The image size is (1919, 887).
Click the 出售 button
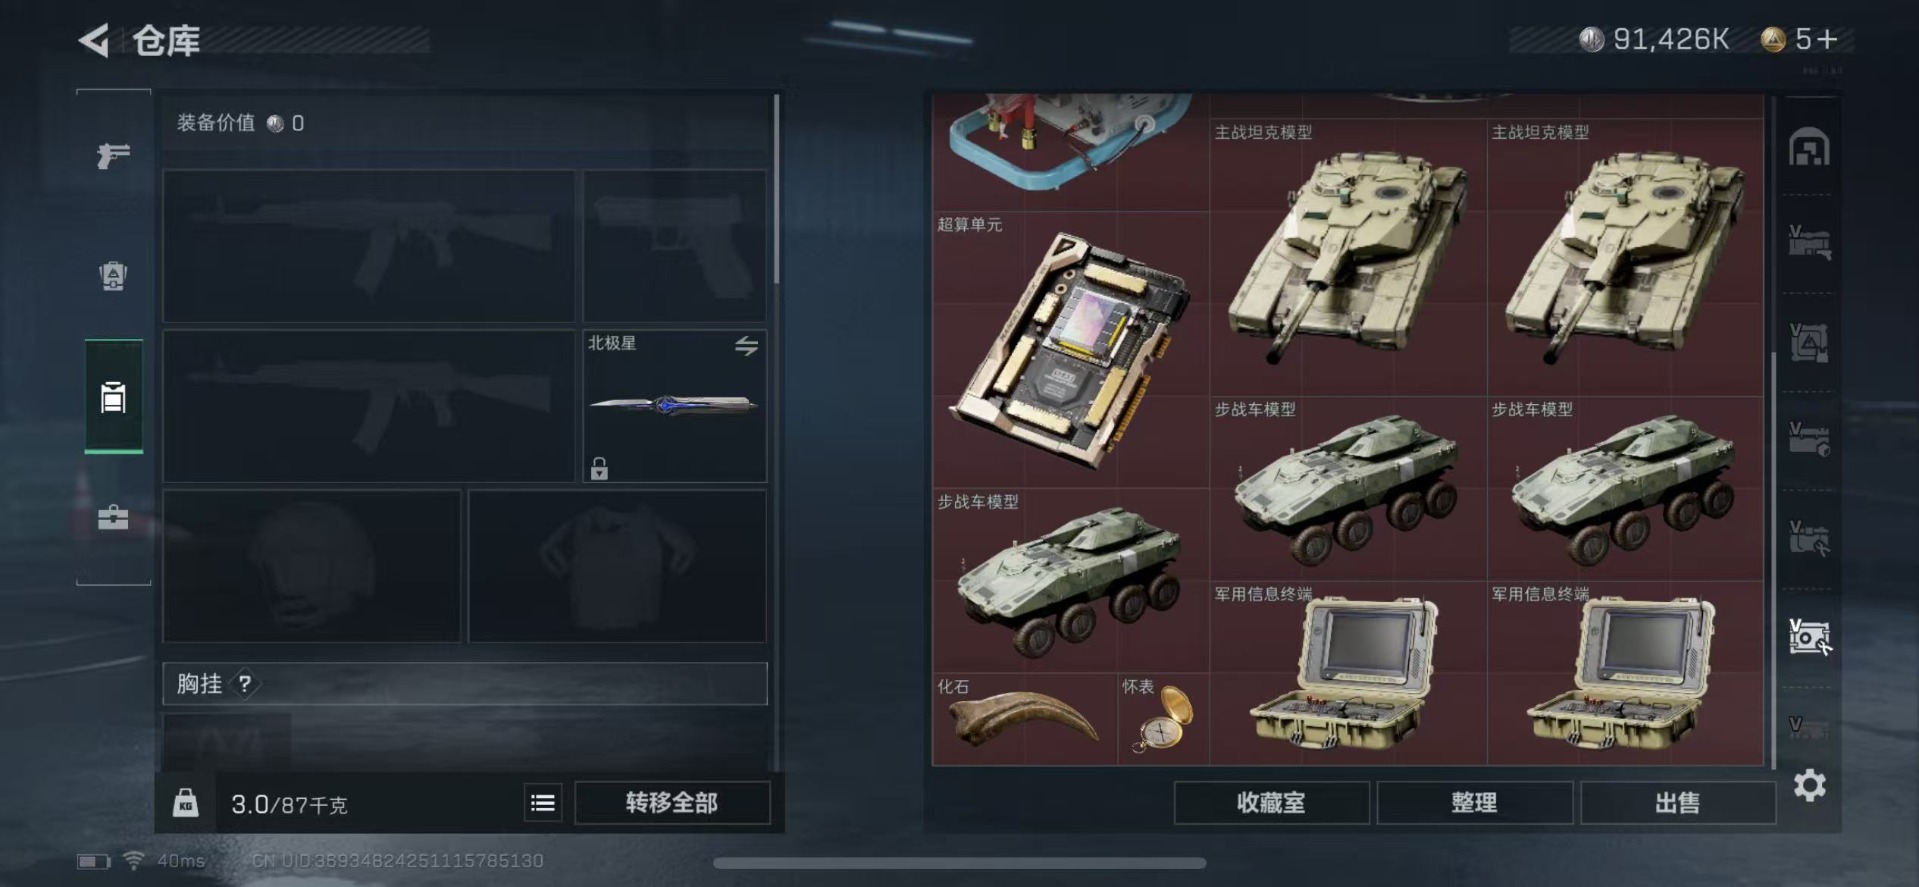[1677, 803]
